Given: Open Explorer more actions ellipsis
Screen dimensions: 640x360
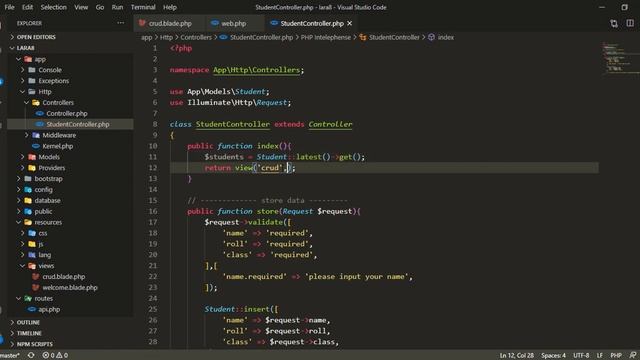Looking at the screenshot, I should (120, 23).
